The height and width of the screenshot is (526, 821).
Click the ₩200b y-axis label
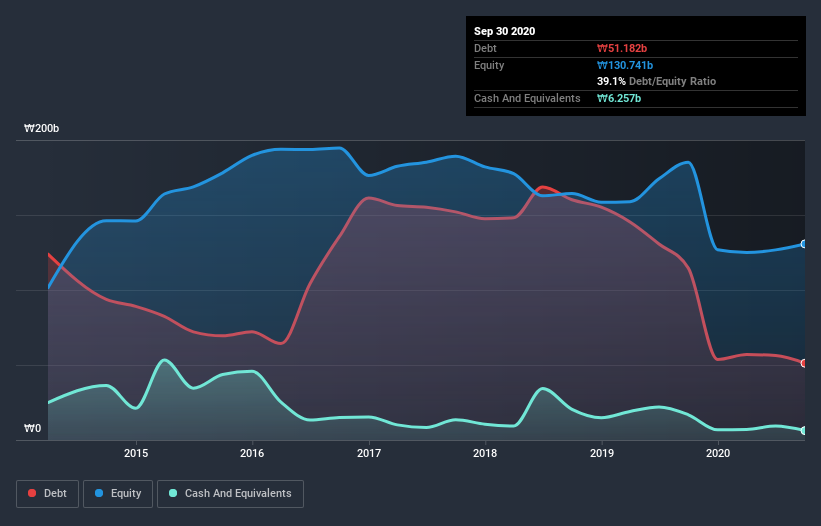coord(41,128)
